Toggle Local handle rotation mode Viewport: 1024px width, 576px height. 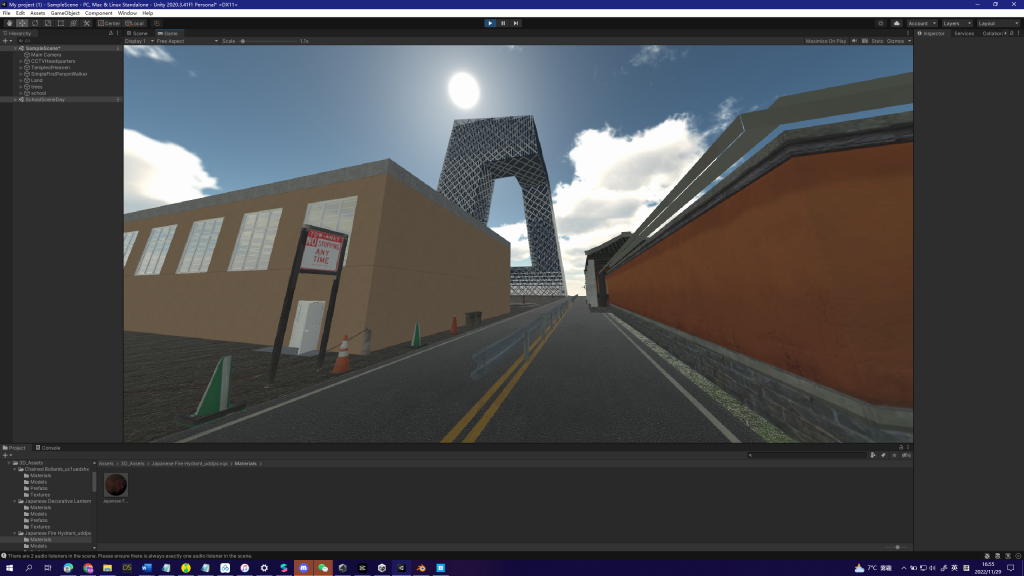pyautogui.click(x=135, y=23)
